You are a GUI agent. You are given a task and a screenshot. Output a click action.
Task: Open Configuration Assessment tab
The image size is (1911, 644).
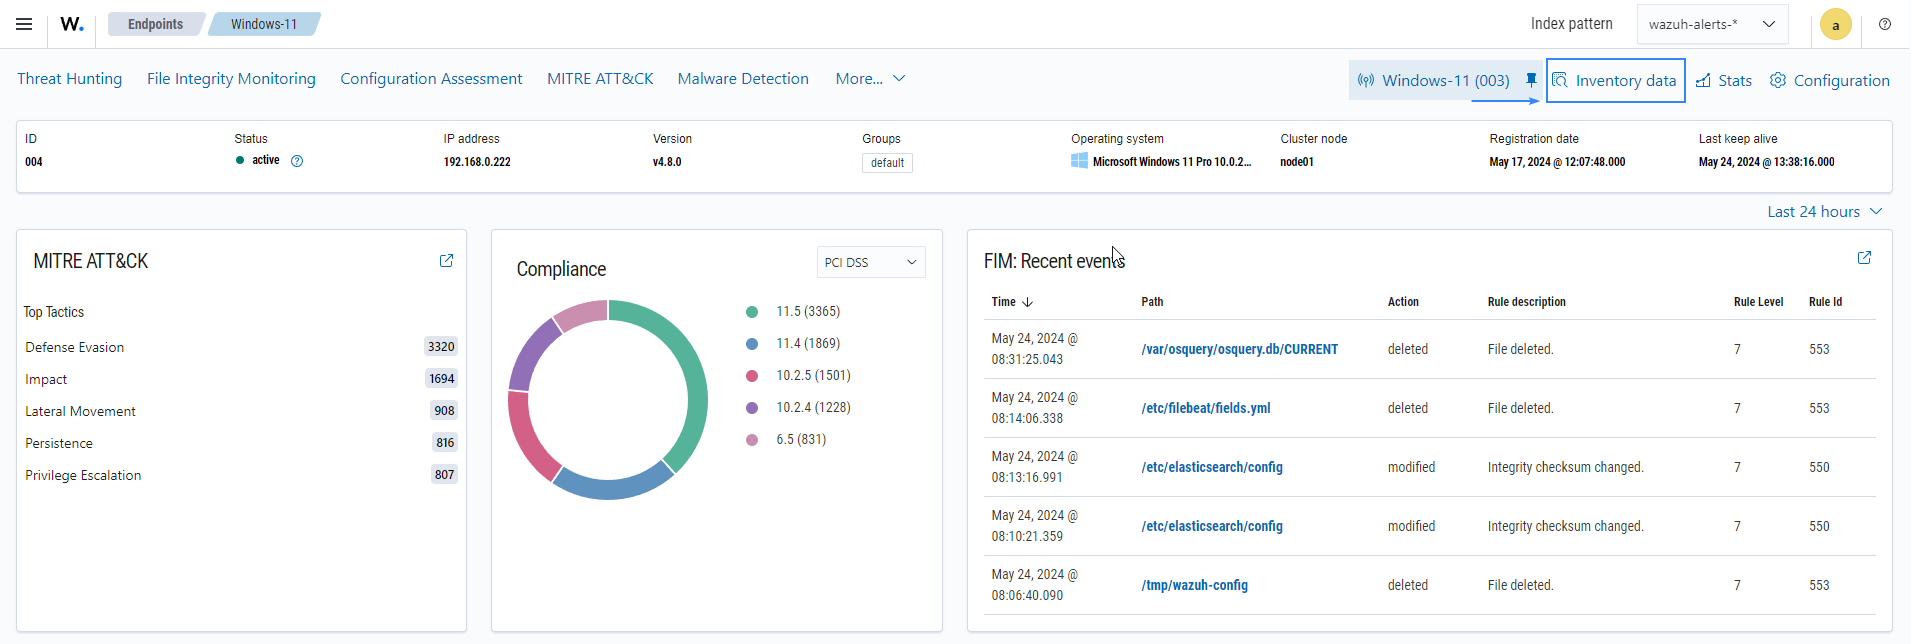pos(431,78)
